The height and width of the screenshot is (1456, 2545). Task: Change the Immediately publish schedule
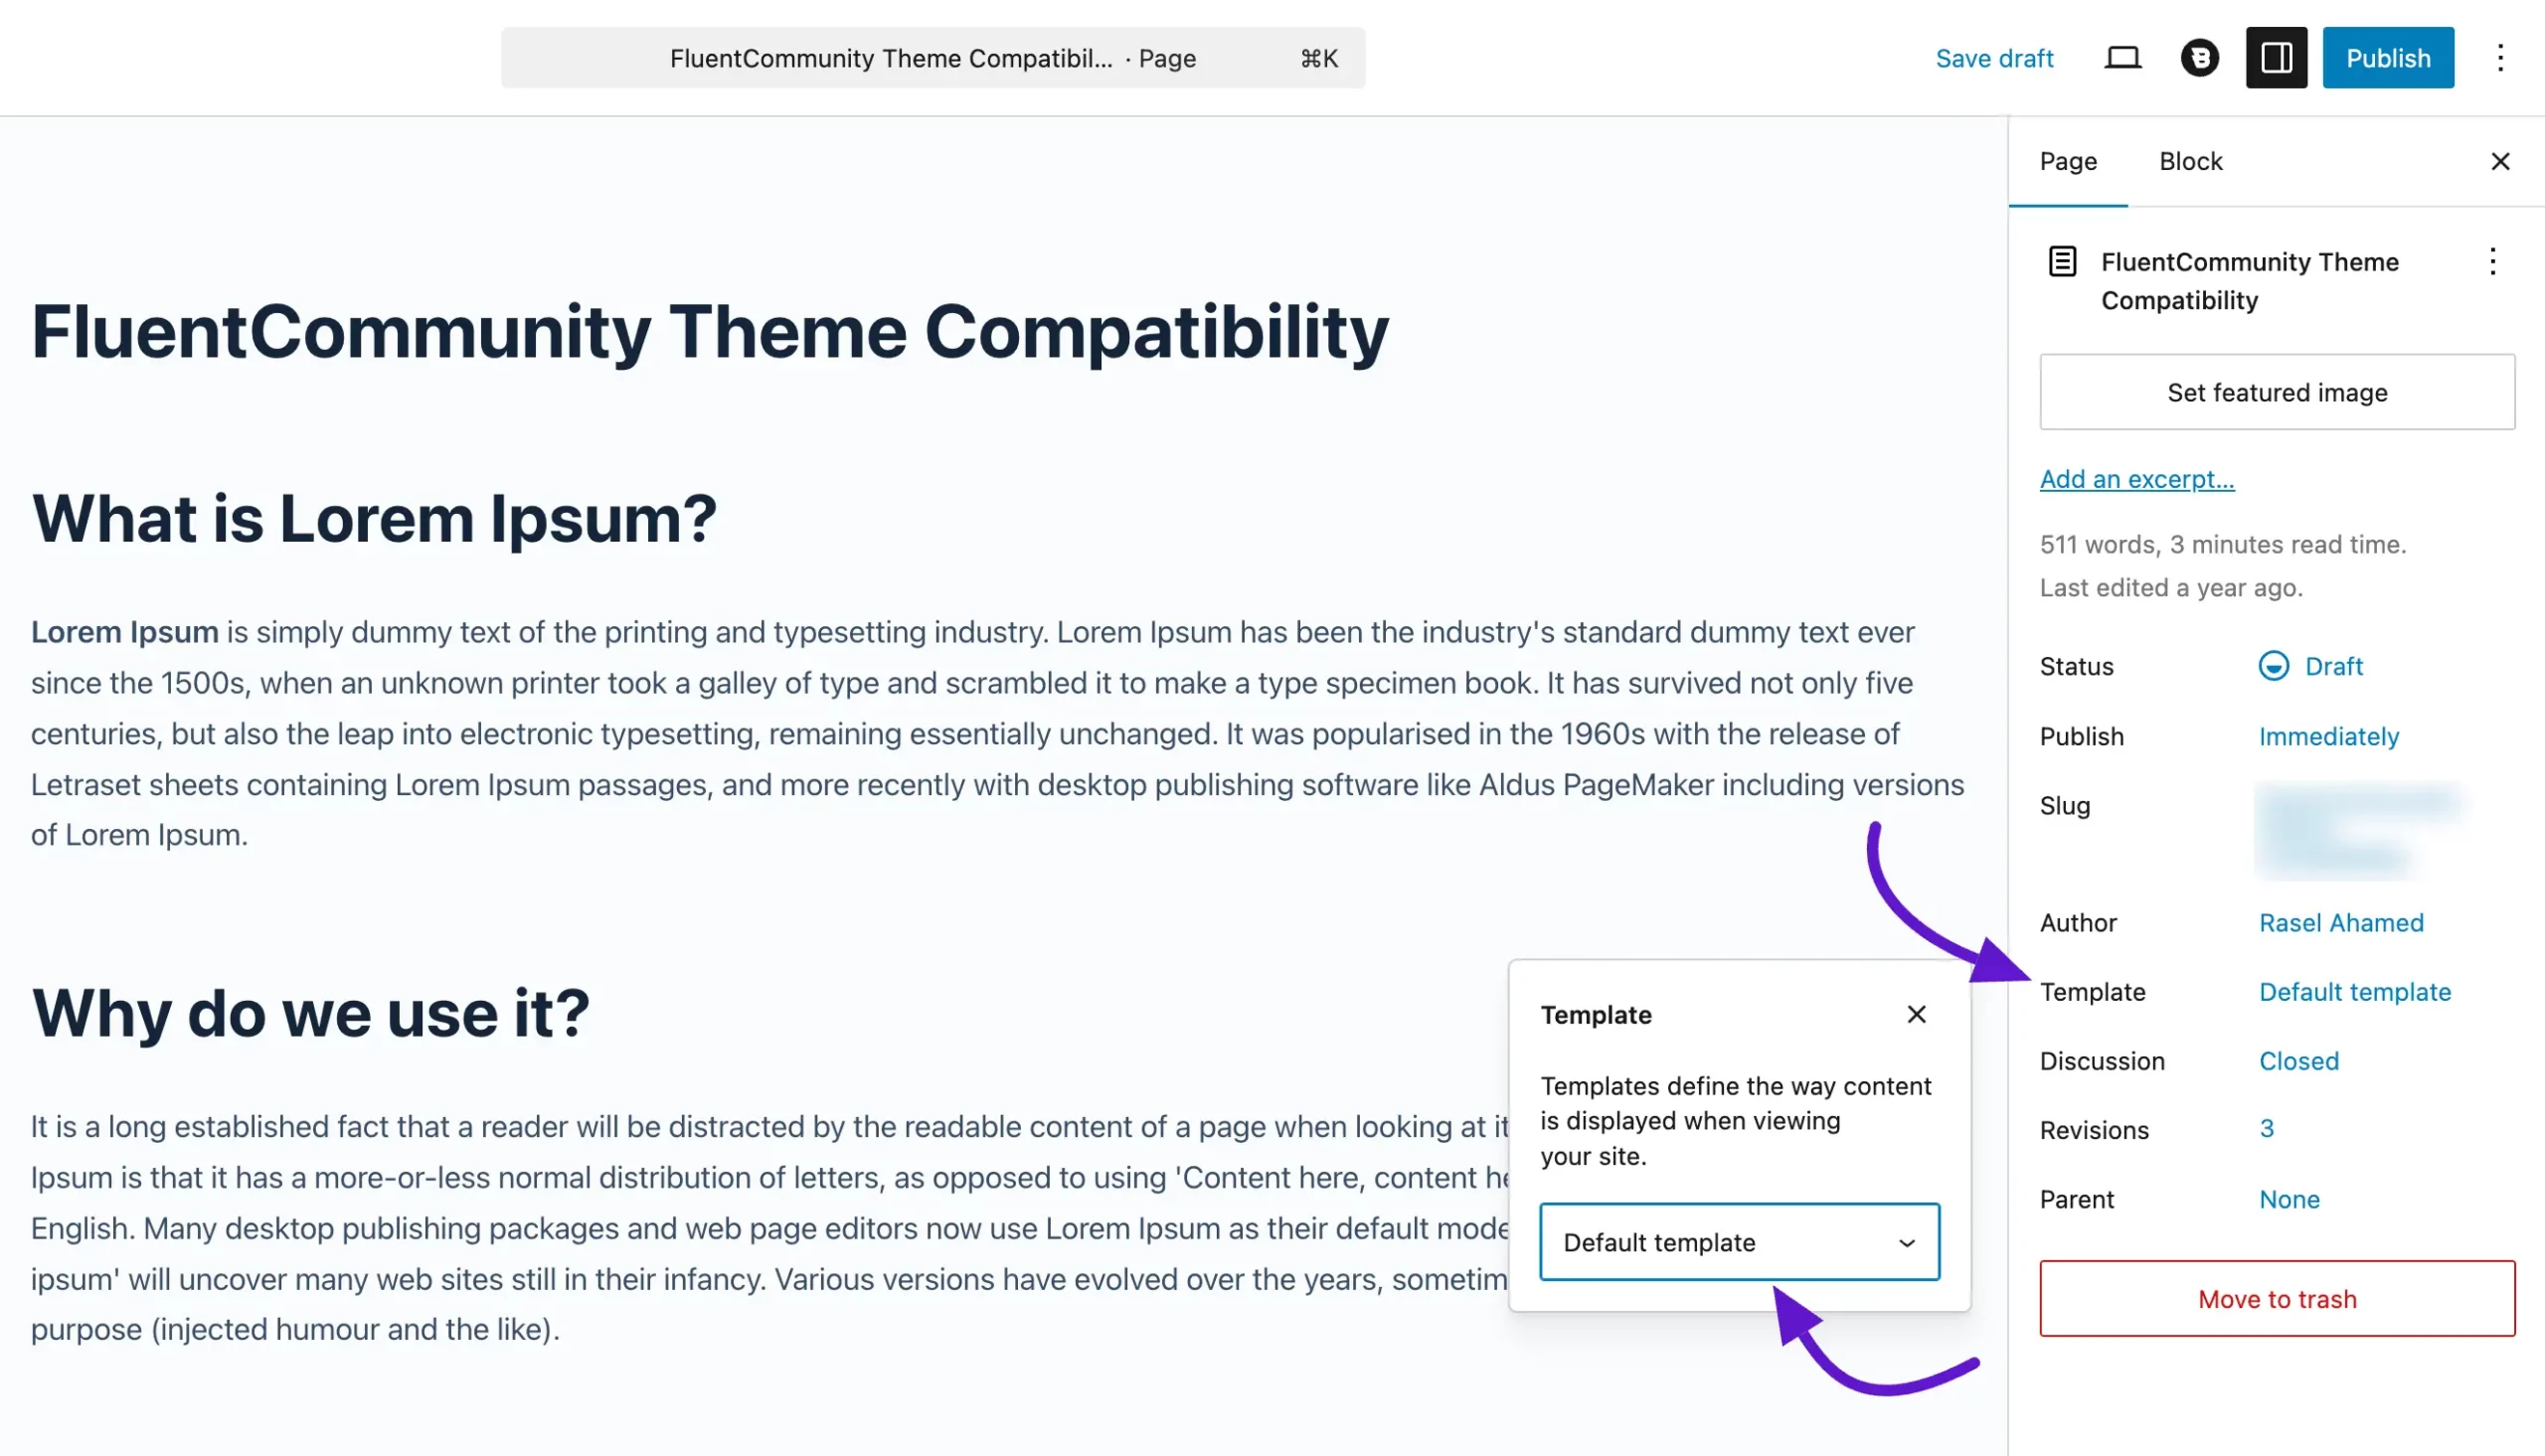tap(2328, 737)
